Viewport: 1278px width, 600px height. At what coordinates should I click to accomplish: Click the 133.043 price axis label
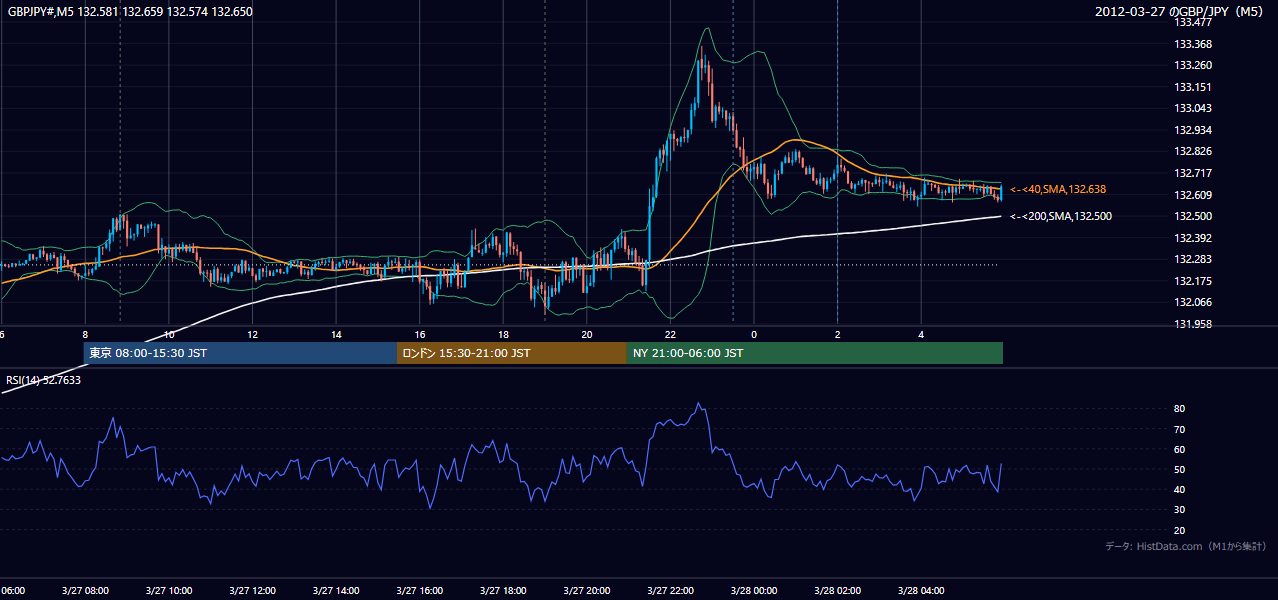click(1192, 108)
